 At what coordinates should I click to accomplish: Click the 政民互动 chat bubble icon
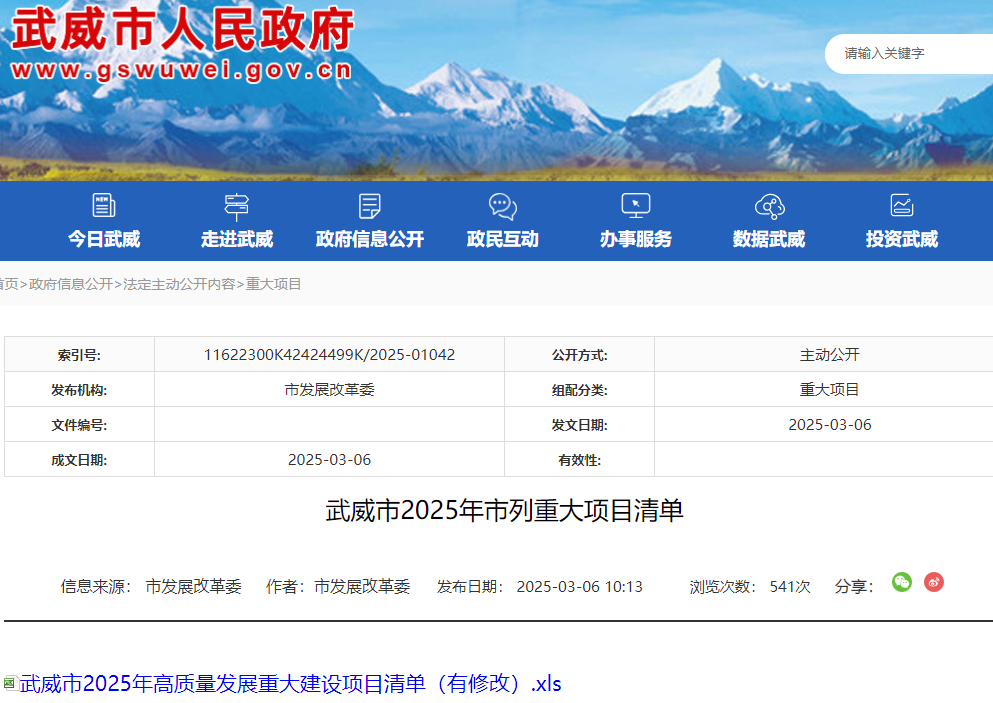[503, 206]
